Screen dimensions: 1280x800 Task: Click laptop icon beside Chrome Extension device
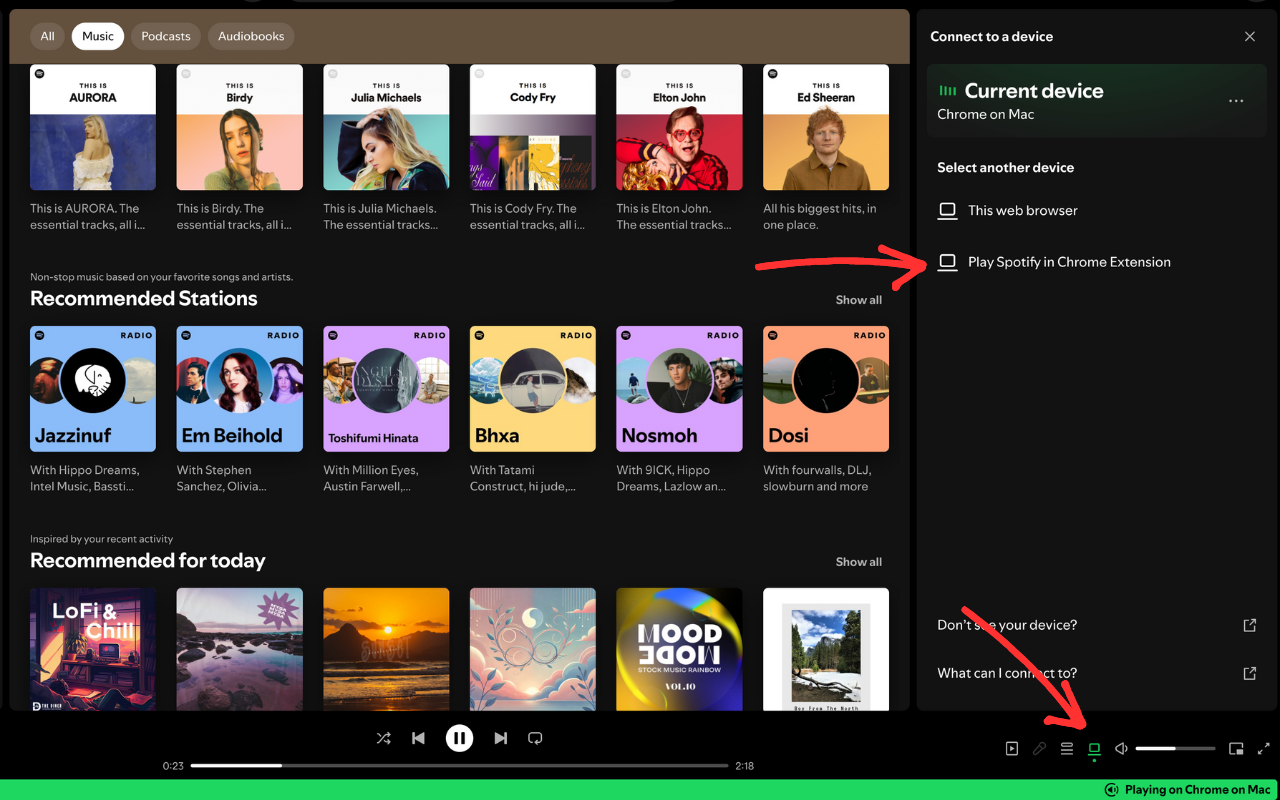(947, 262)
